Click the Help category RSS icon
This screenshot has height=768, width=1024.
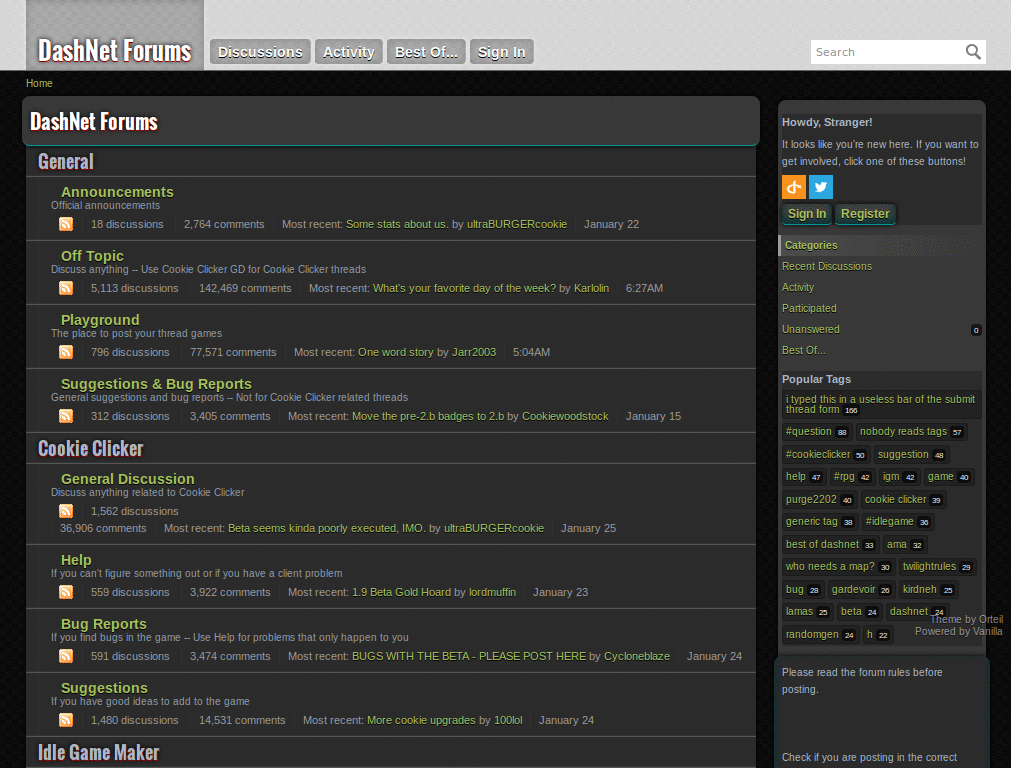pos(66,591)
